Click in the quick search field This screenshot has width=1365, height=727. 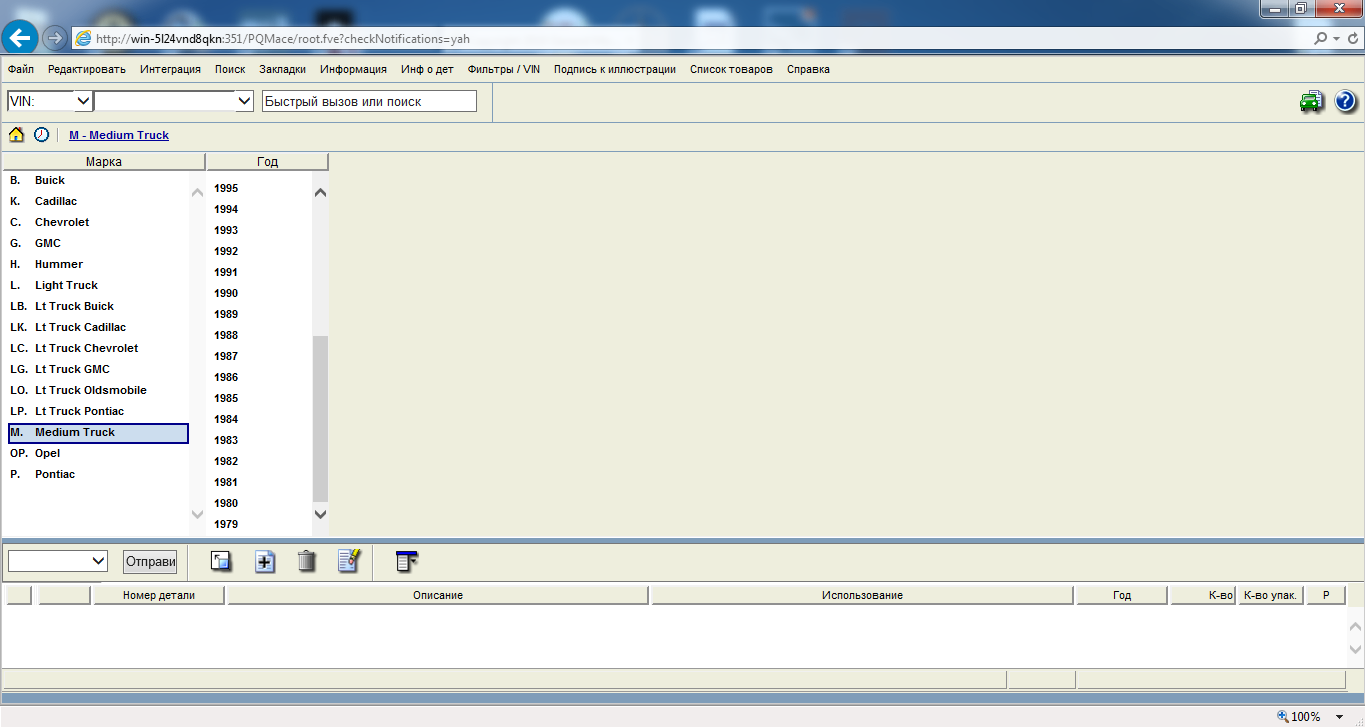click(x=369, y=101)
